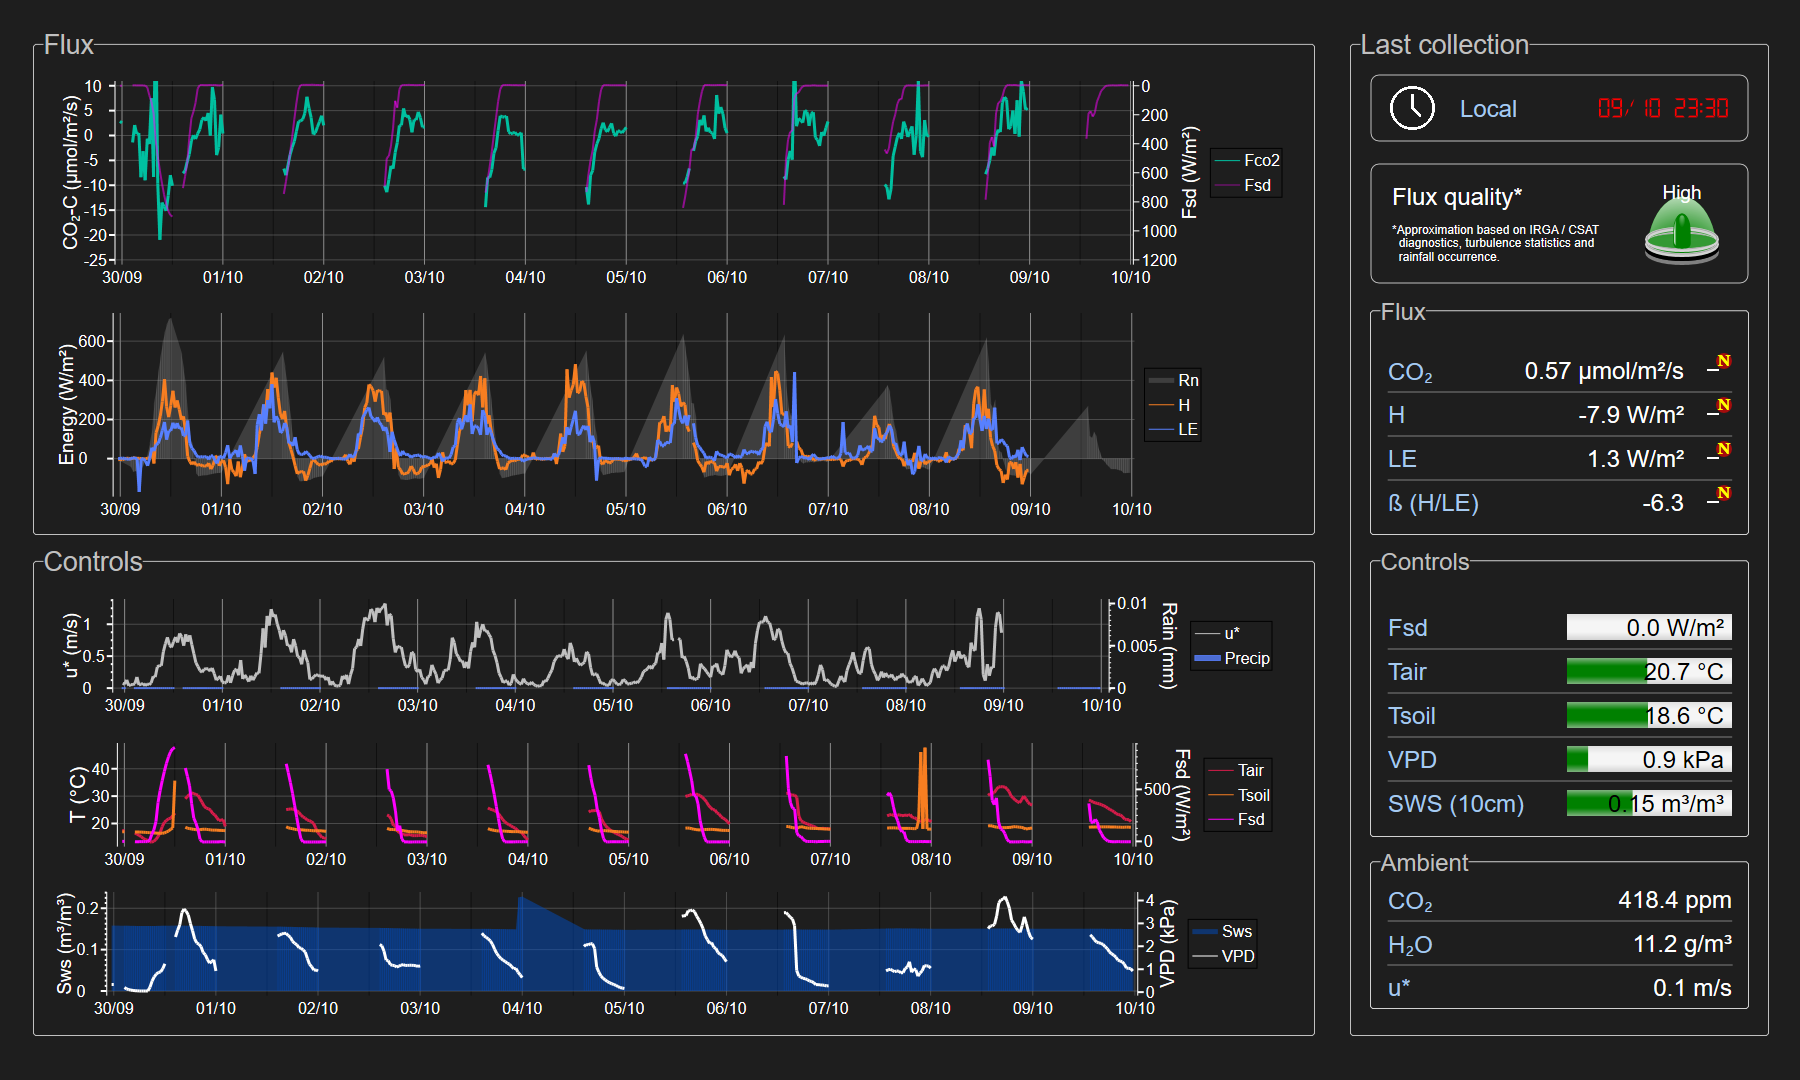Click the Tair 20.7 °C gauge bar
The image size is (1800, 1080).
click(1648, 671)
